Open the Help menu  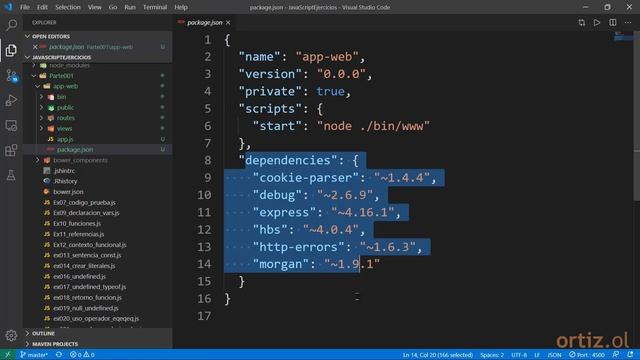(x=181, y=7)
